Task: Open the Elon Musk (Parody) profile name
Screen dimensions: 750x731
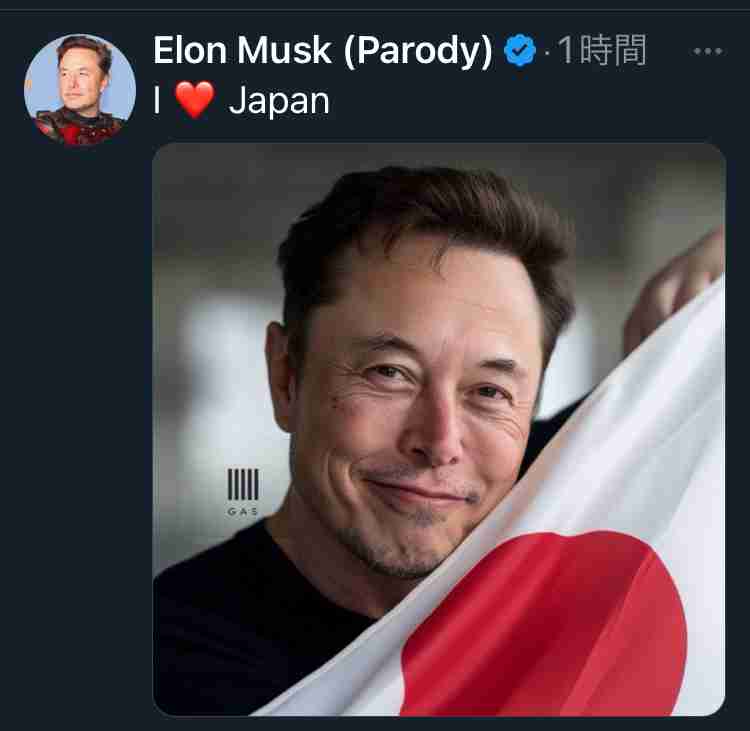Action: tap(323, 50)
